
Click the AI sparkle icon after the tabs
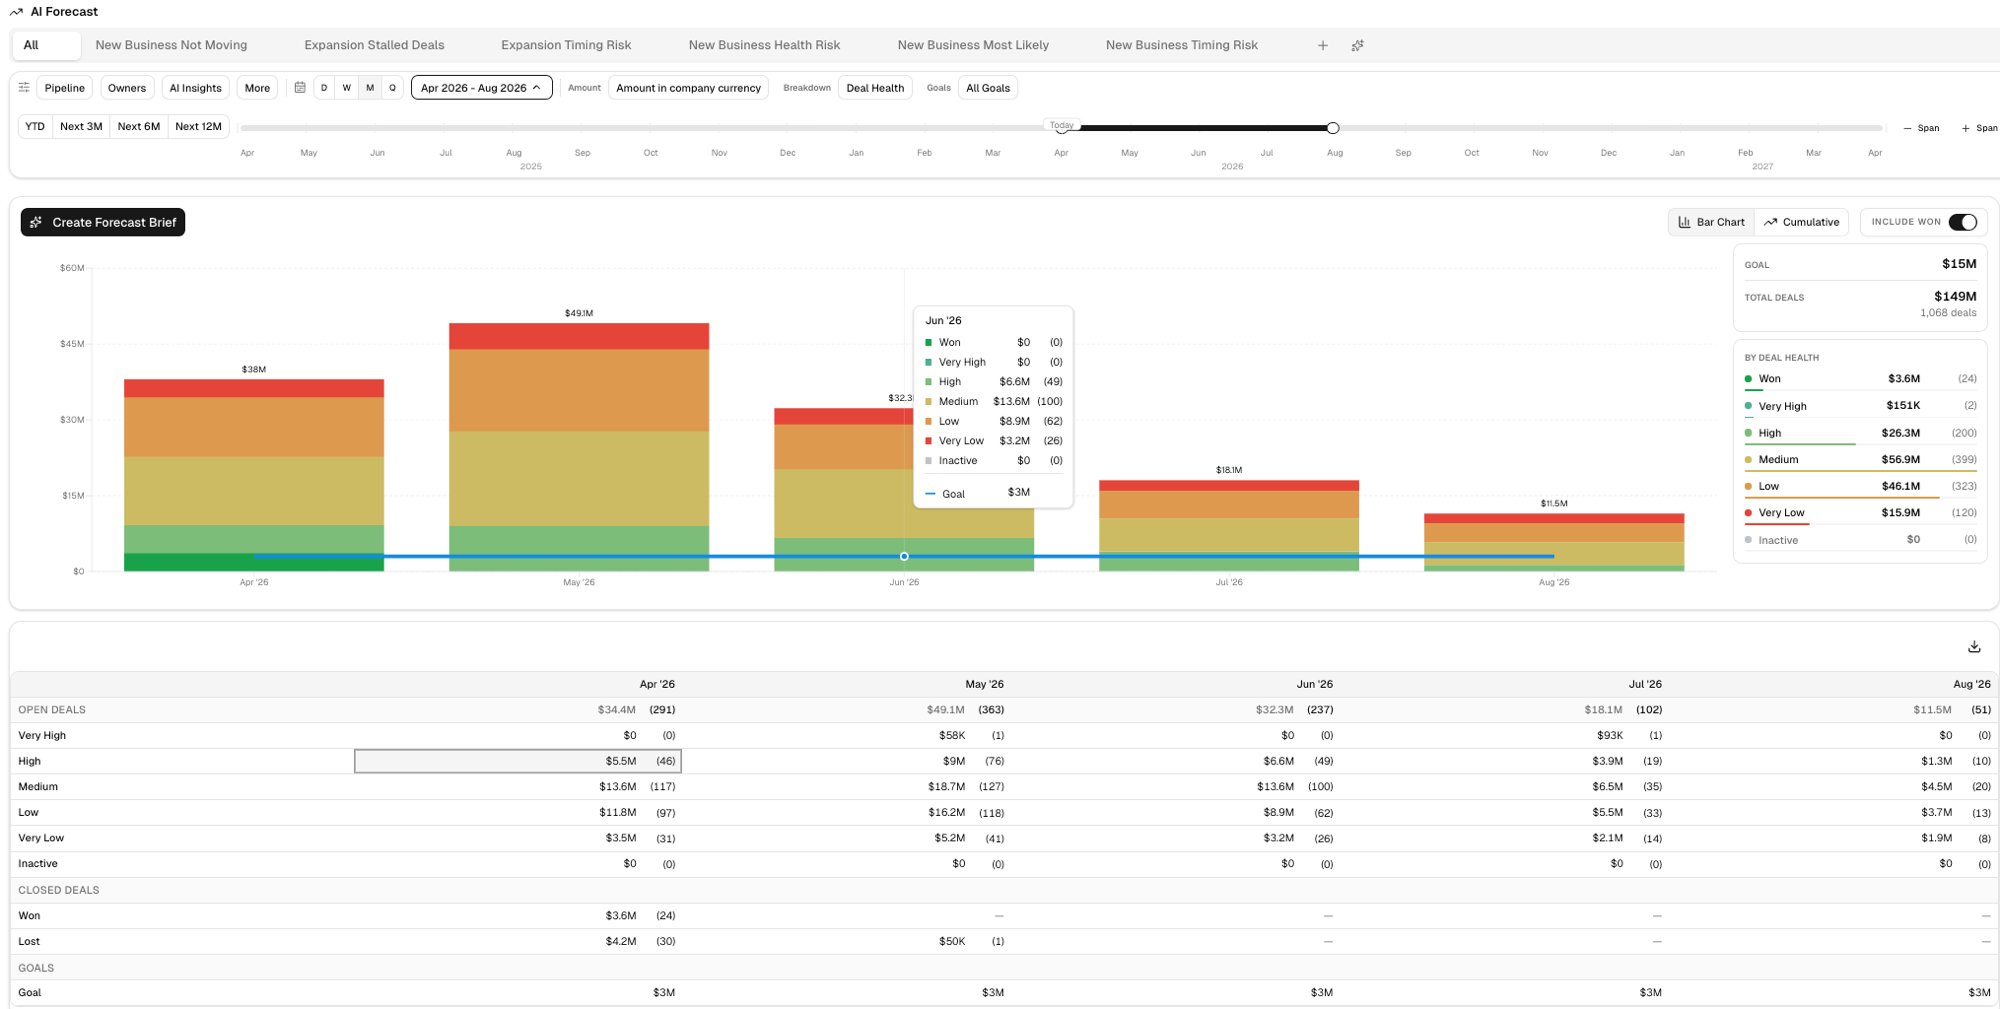pos(1357,46)
